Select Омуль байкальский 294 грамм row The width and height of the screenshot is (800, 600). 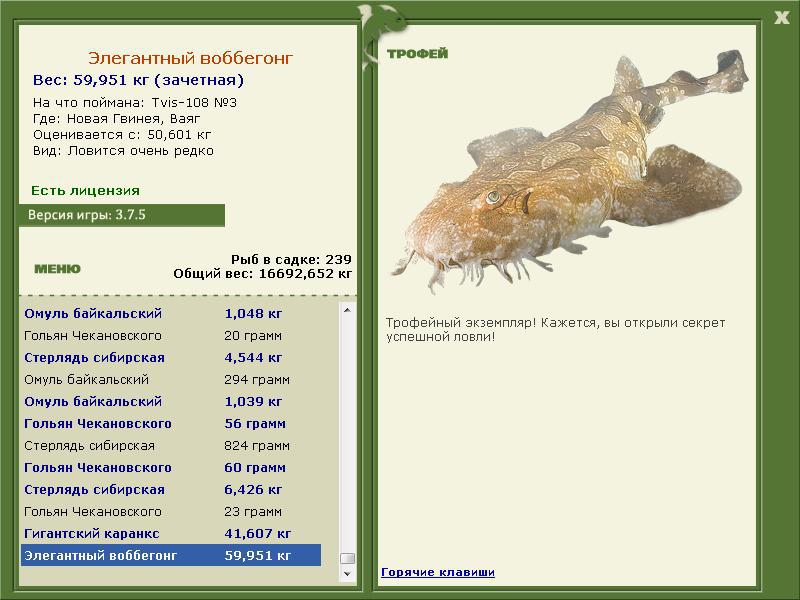click(171, 380)
